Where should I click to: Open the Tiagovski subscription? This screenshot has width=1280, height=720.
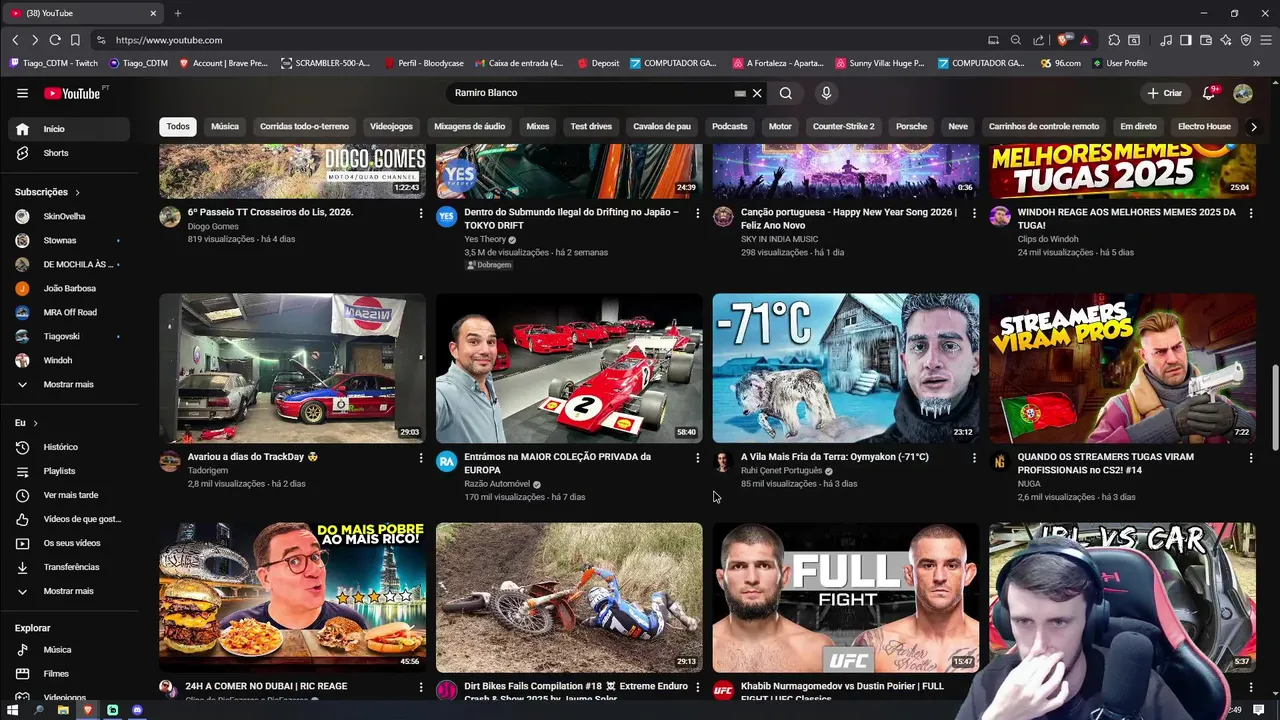[69, 336]
